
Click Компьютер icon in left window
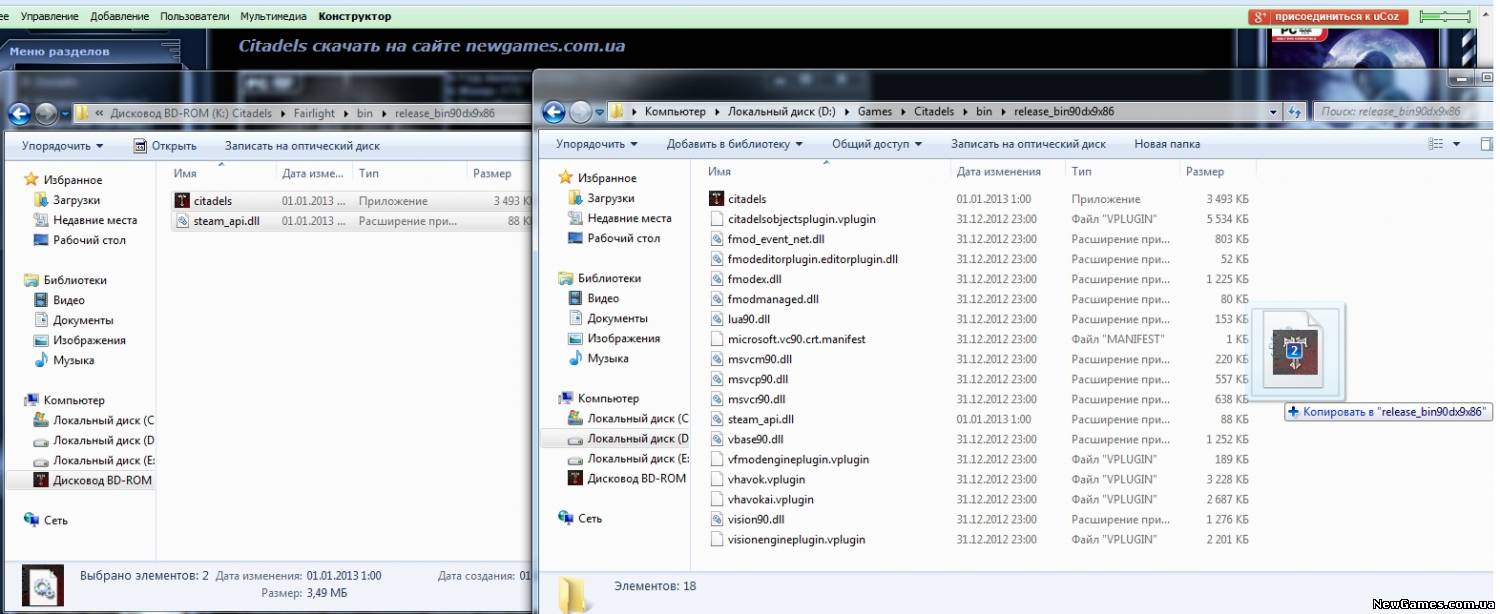tap(31, 400)
